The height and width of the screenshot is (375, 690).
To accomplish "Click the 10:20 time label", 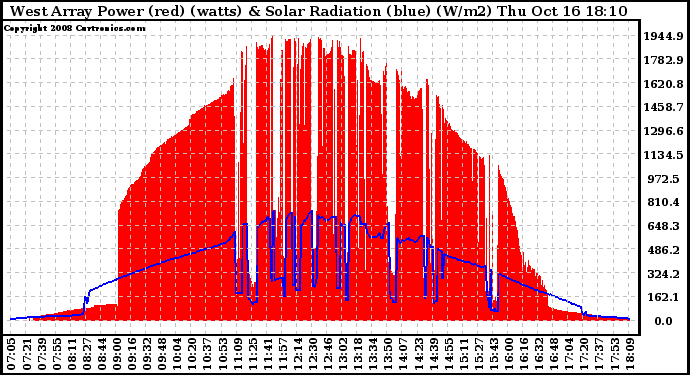I will 192,354.
